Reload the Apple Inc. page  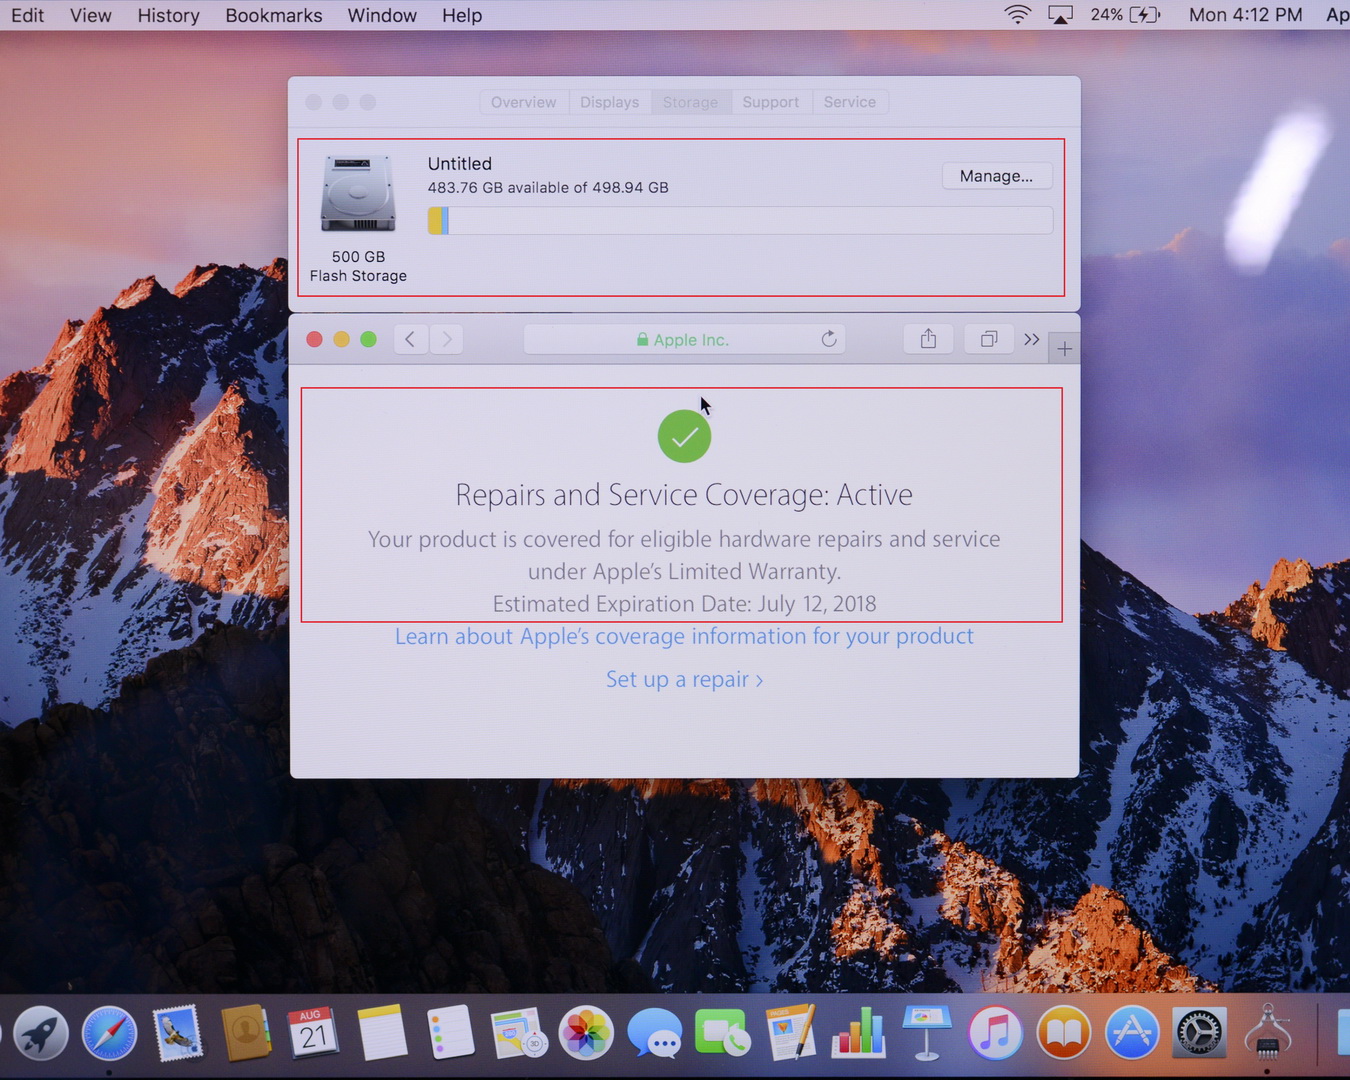[829, 339]
